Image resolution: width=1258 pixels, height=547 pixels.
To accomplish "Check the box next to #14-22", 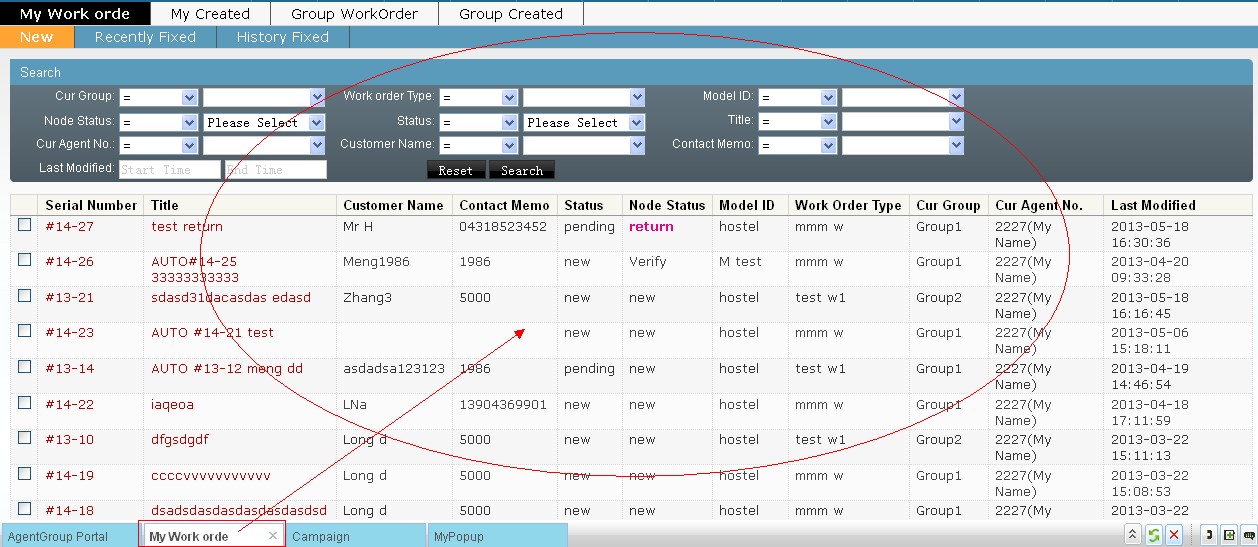I will coord(25,402).
